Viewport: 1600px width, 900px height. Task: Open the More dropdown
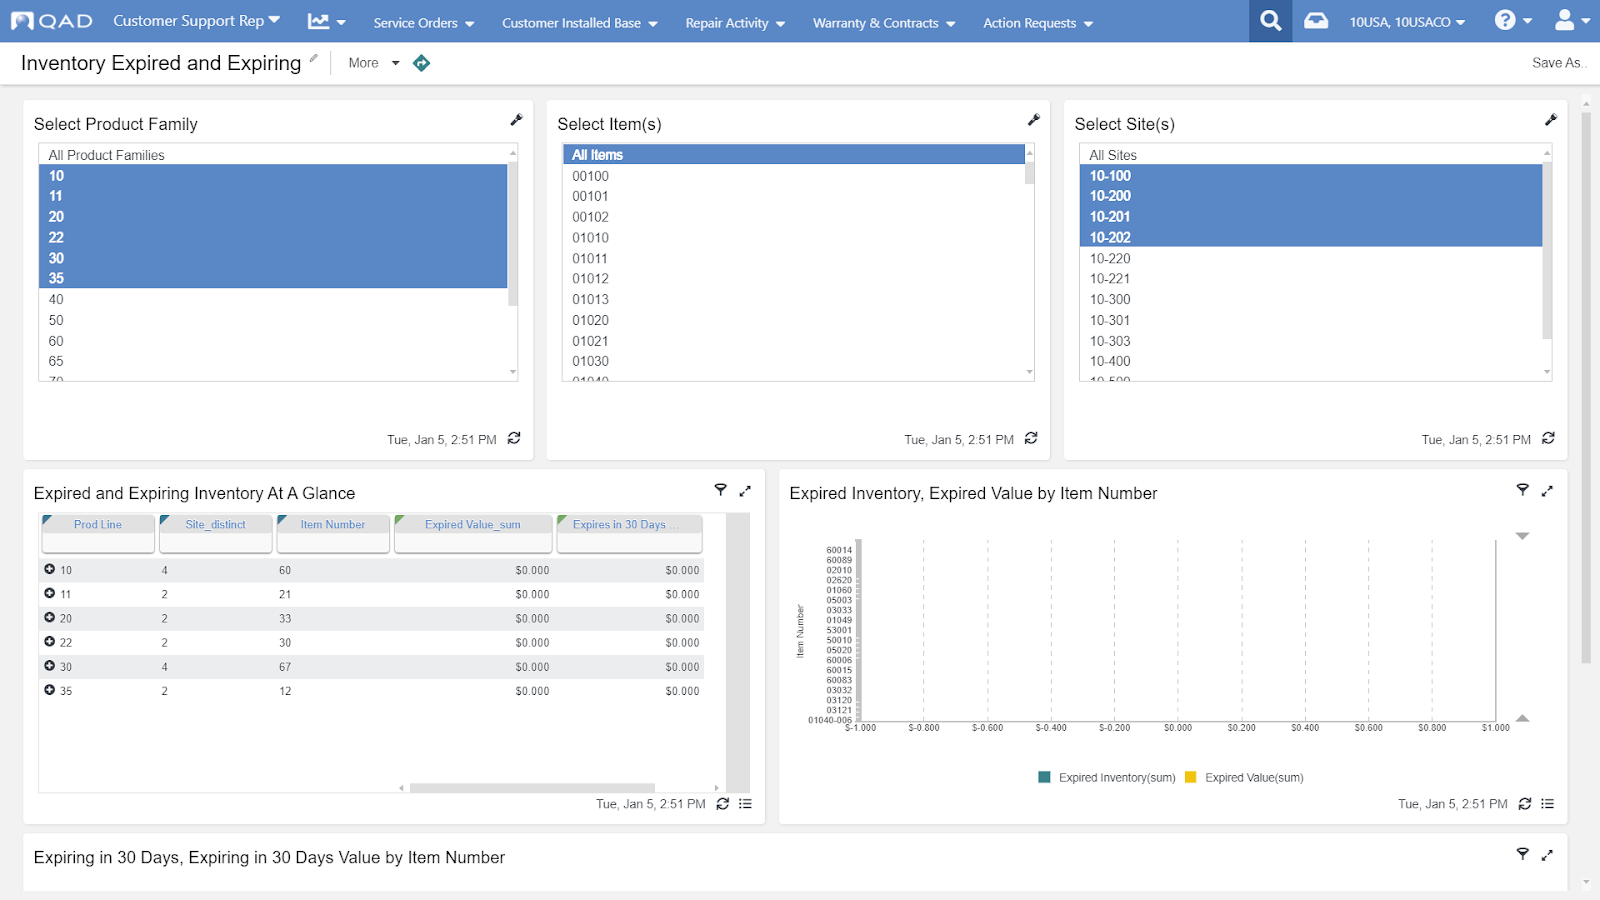click(373, 63)
